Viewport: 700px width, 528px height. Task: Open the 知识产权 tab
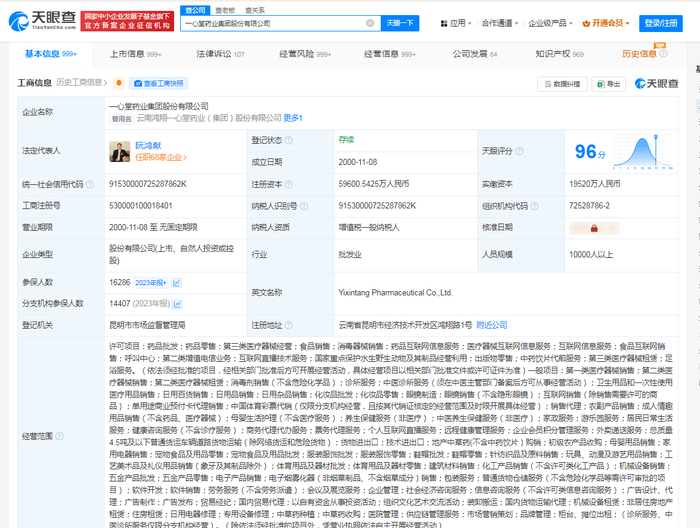coord(558,54)
